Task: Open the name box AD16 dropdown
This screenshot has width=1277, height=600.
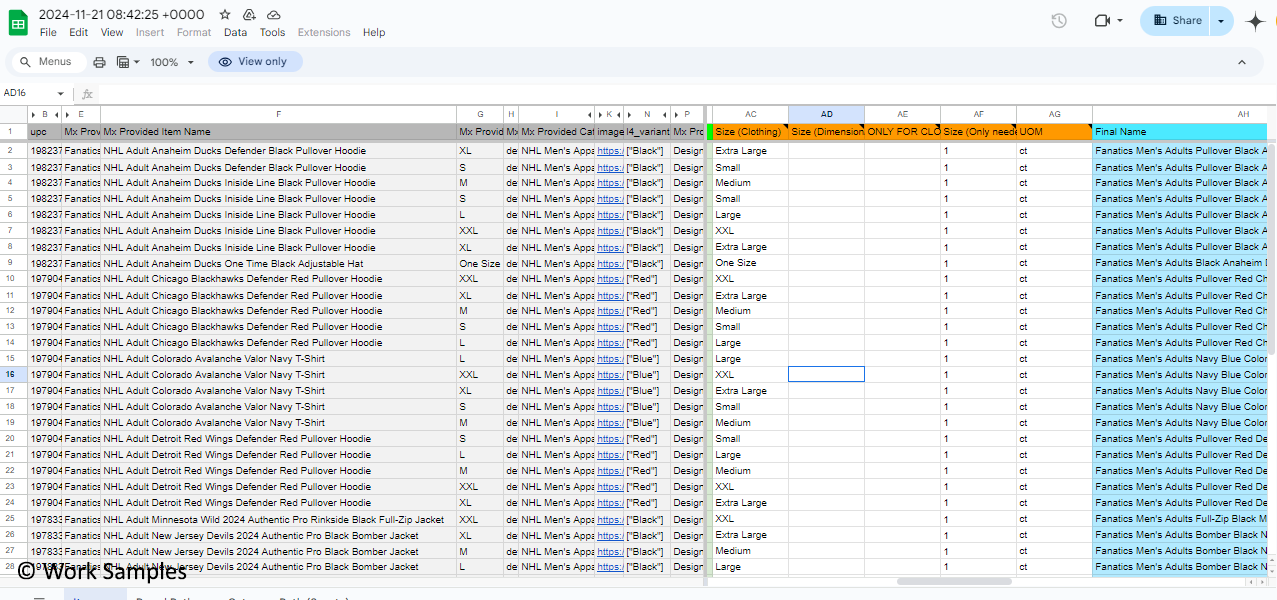Action: (60, 93)
